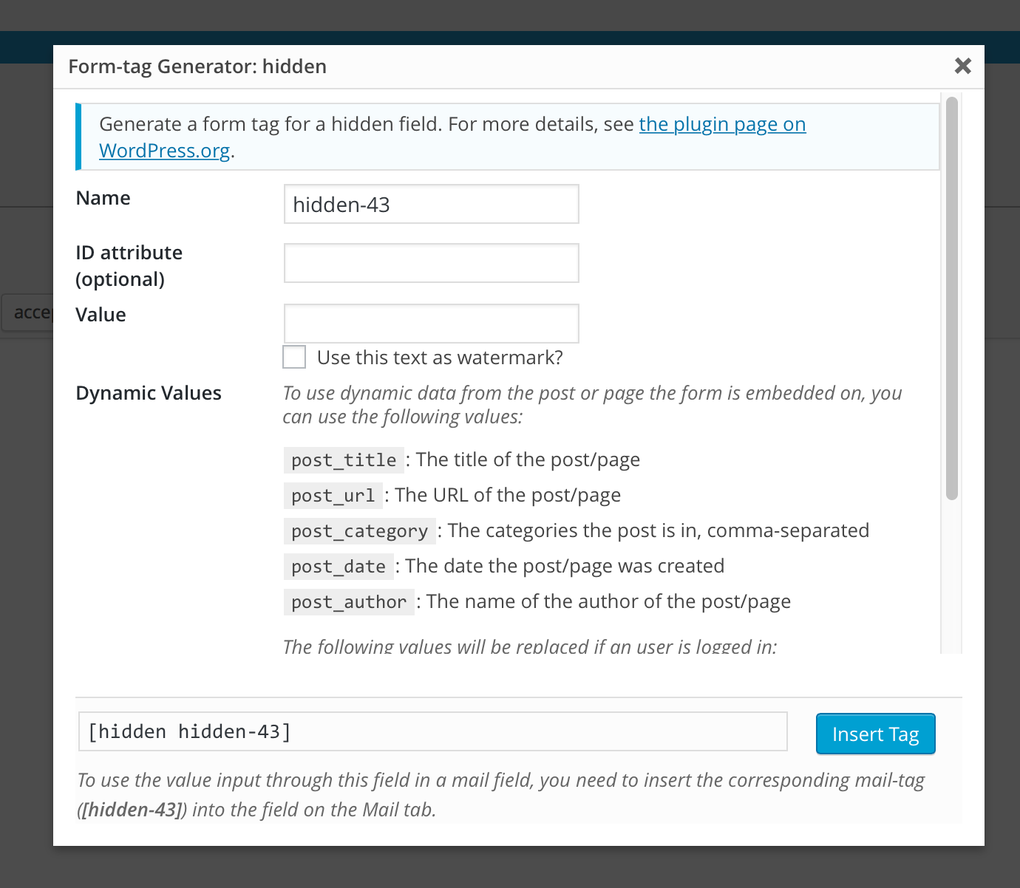Open the plugin page on WordPress.org link
This screenshot has width=1020, height=888.
[x=722, y=124]
